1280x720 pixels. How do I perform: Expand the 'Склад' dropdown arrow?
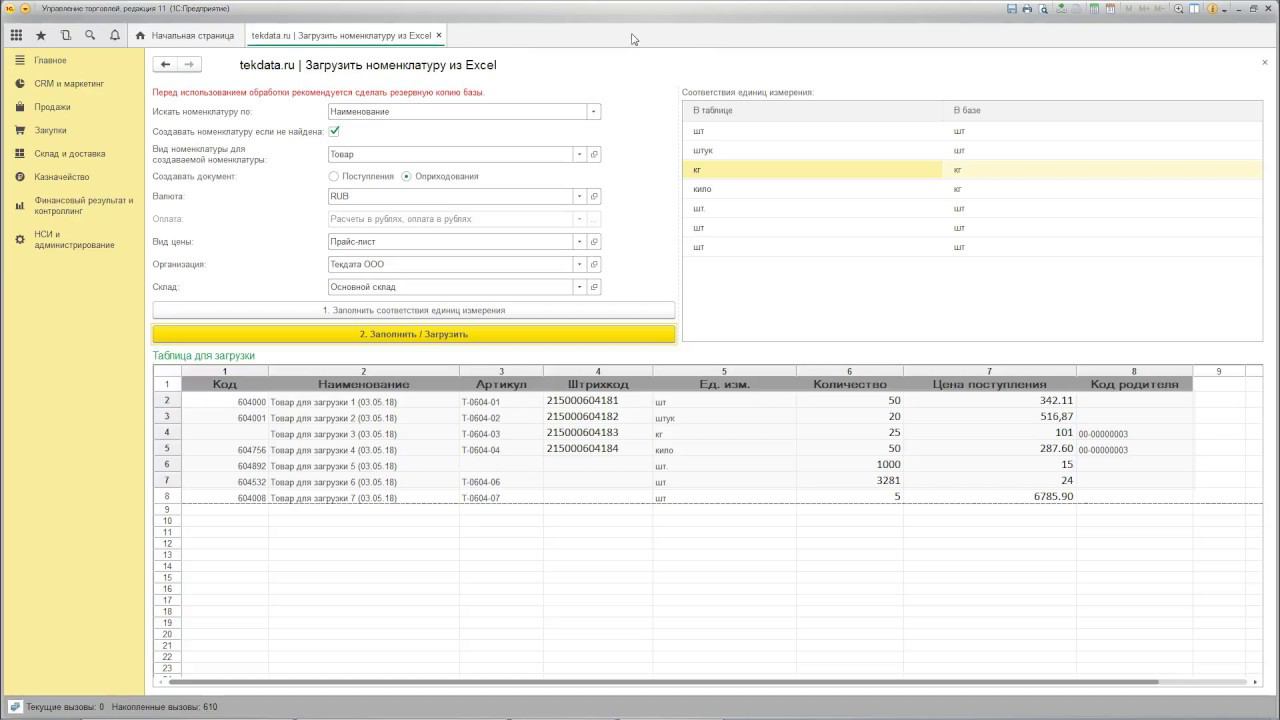pyautogui.click(x=578, y=287)
